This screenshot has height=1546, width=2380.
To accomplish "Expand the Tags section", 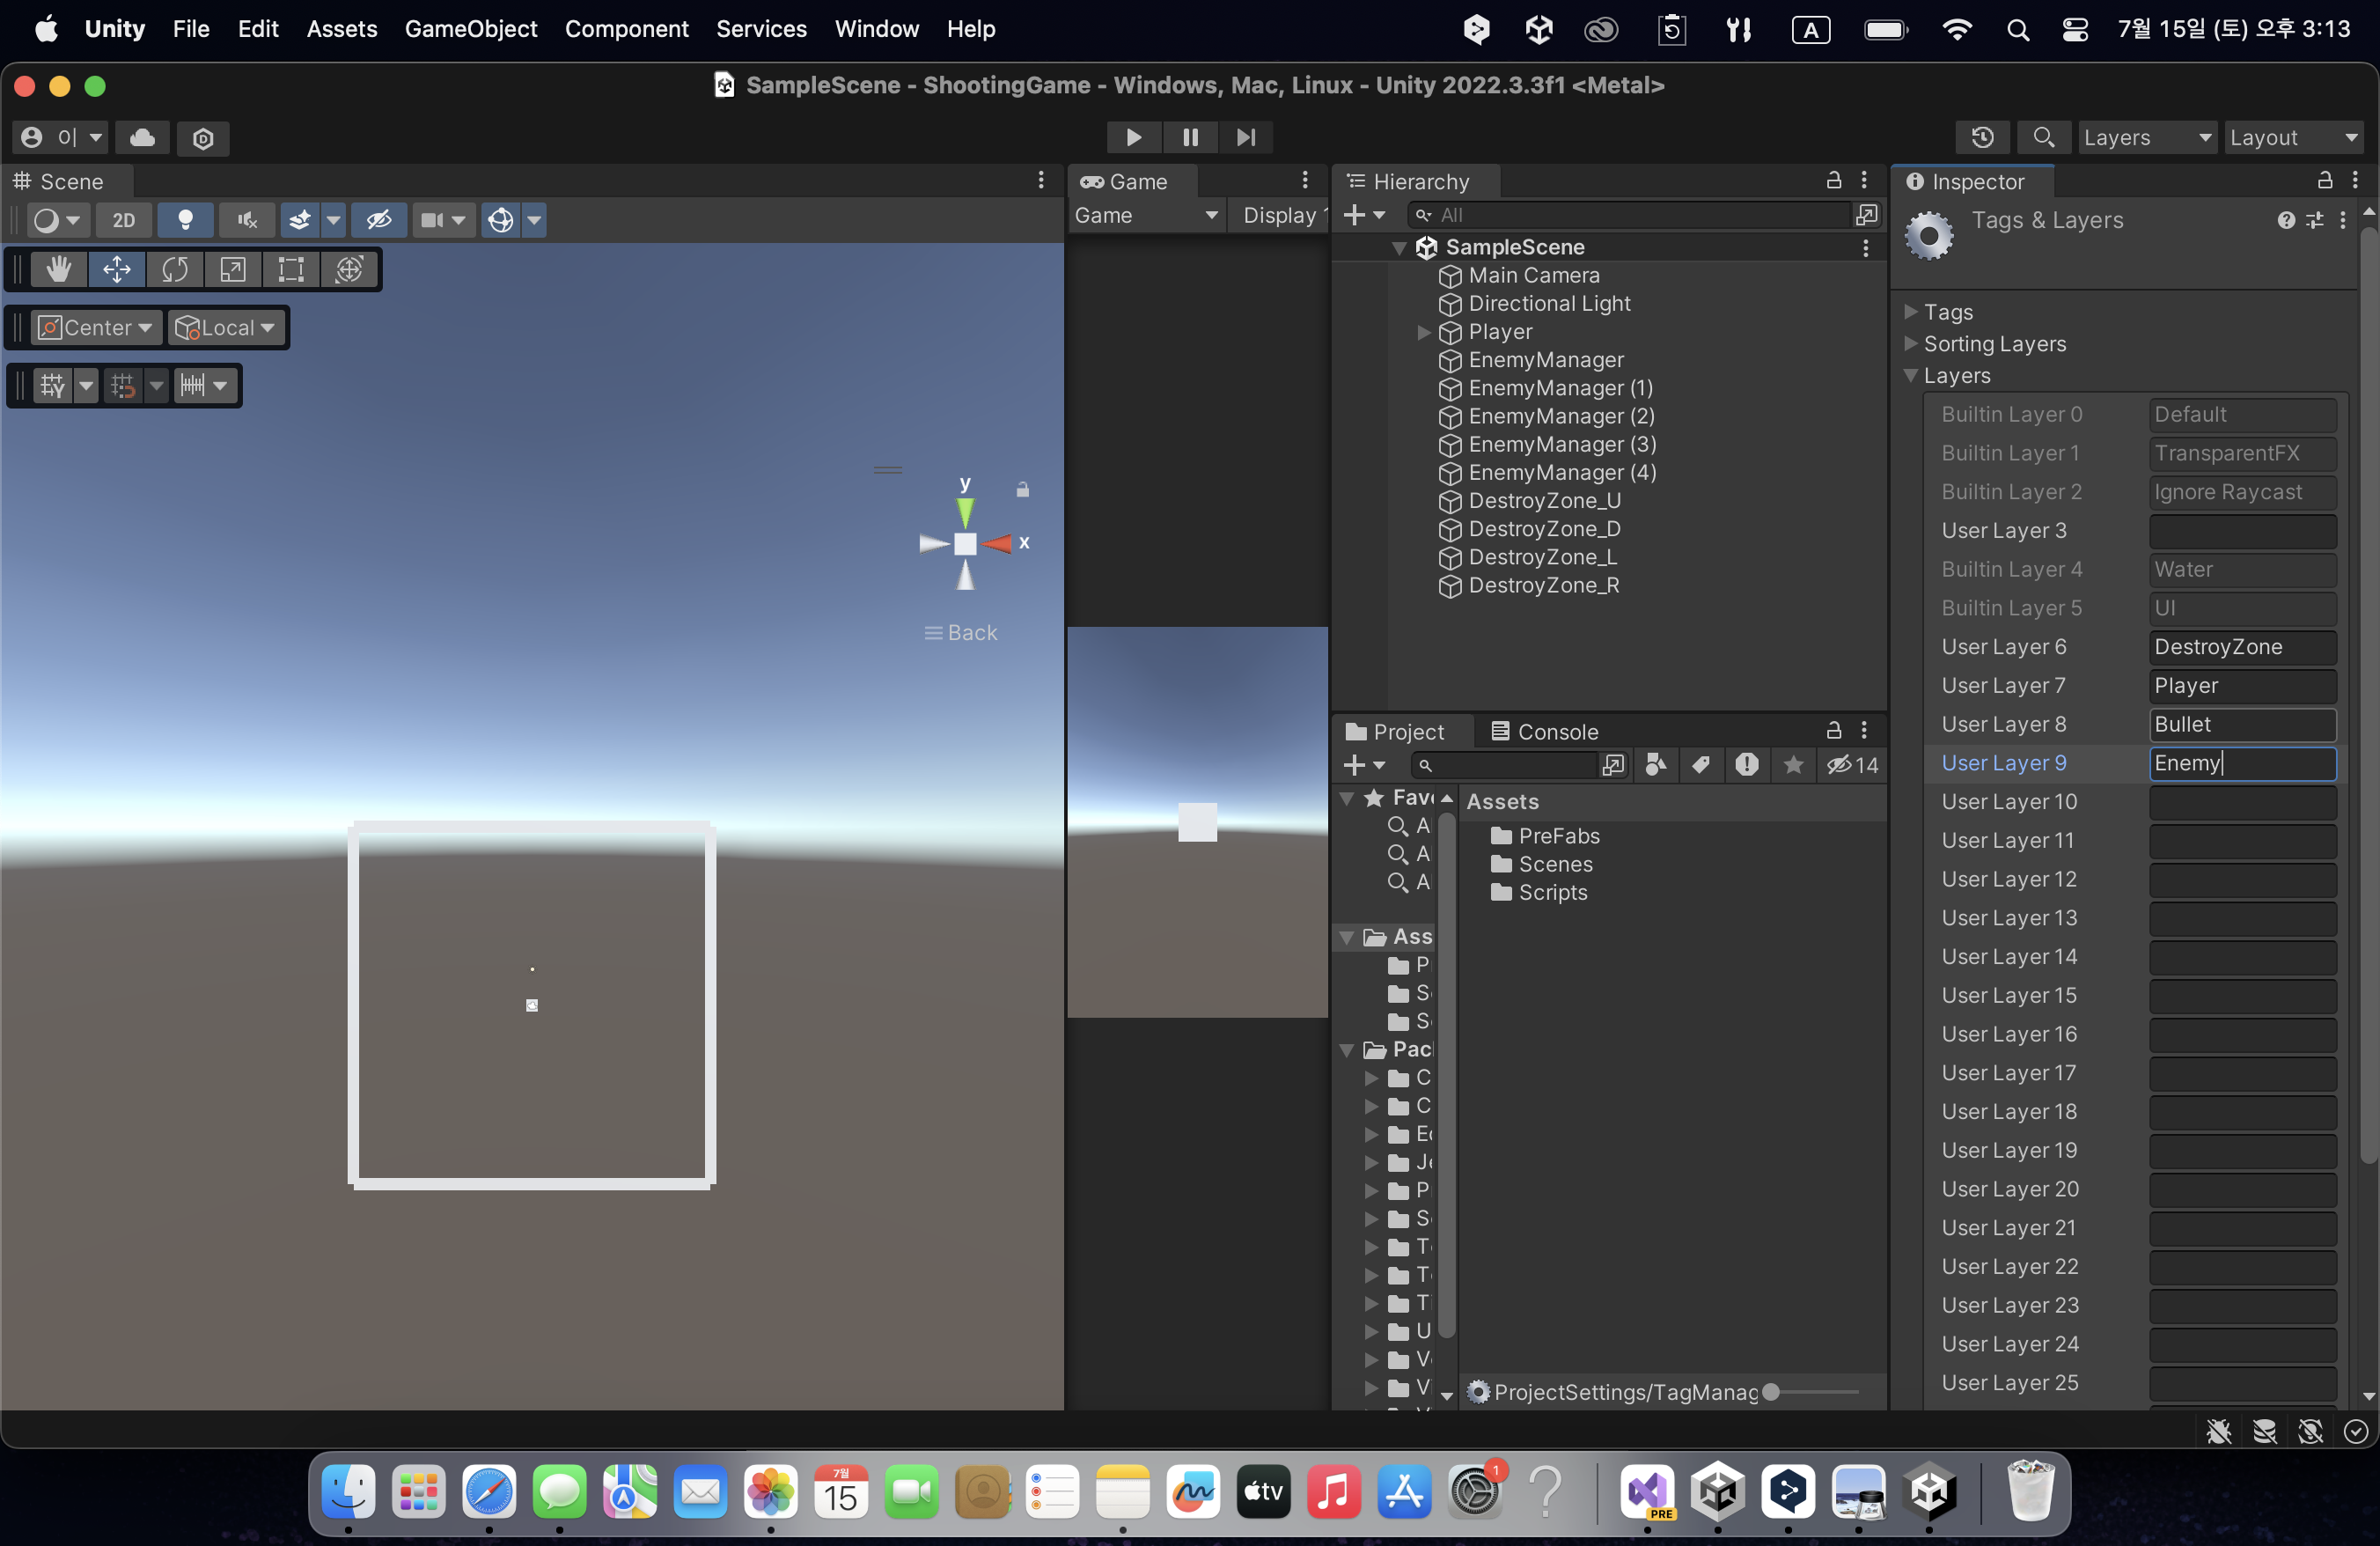I will click(1911, 312).
